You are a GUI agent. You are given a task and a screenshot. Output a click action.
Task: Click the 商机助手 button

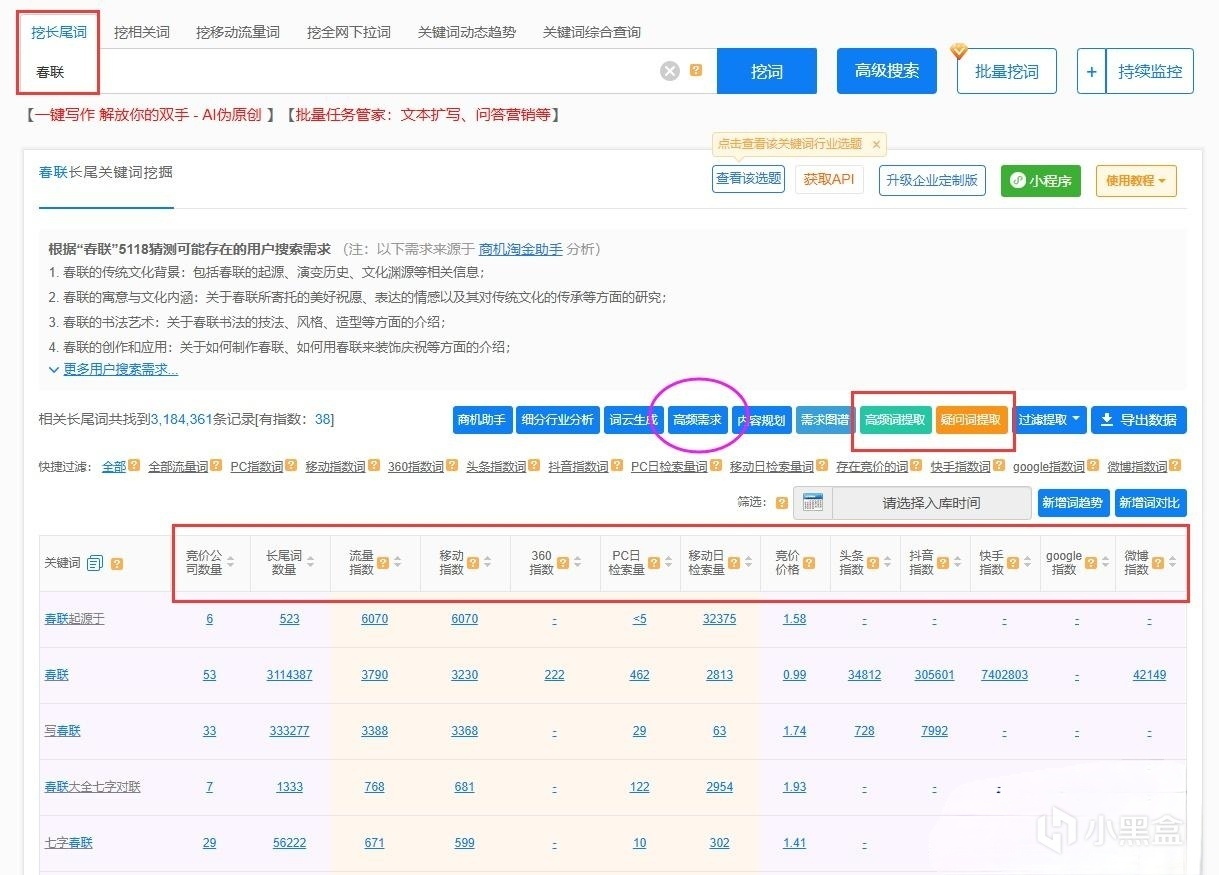pyautogui.click(x=481, y=420)
